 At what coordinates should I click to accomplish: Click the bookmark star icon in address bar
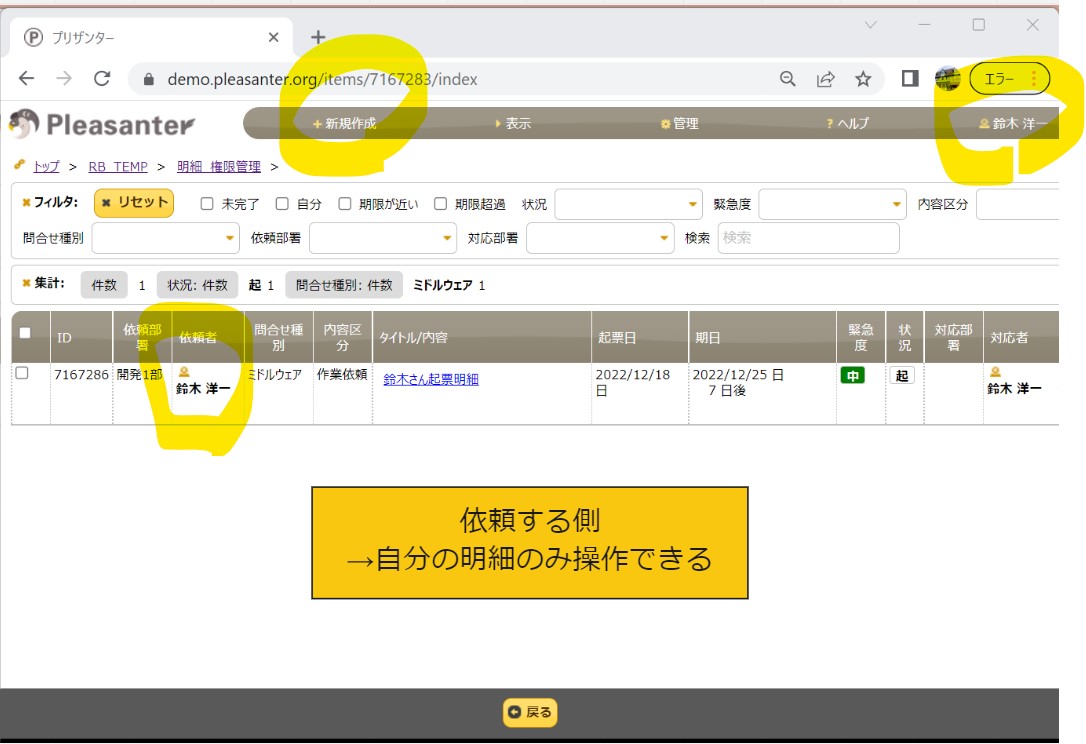coord(863,79)
